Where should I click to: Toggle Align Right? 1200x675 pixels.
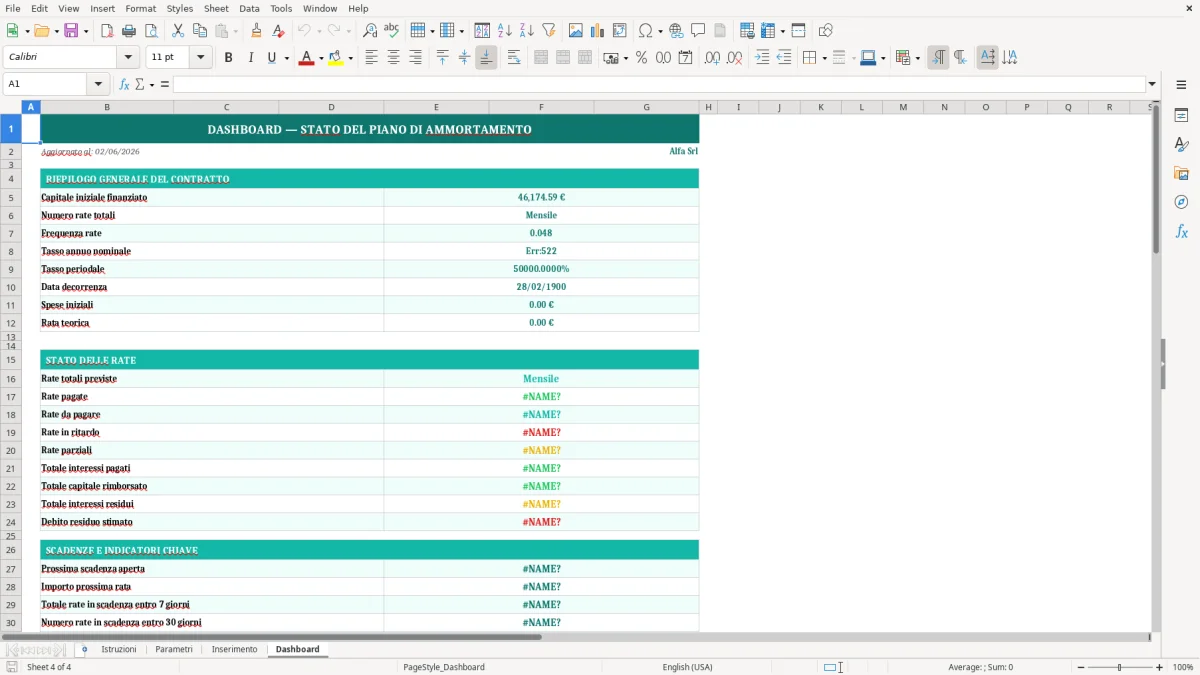415,58
